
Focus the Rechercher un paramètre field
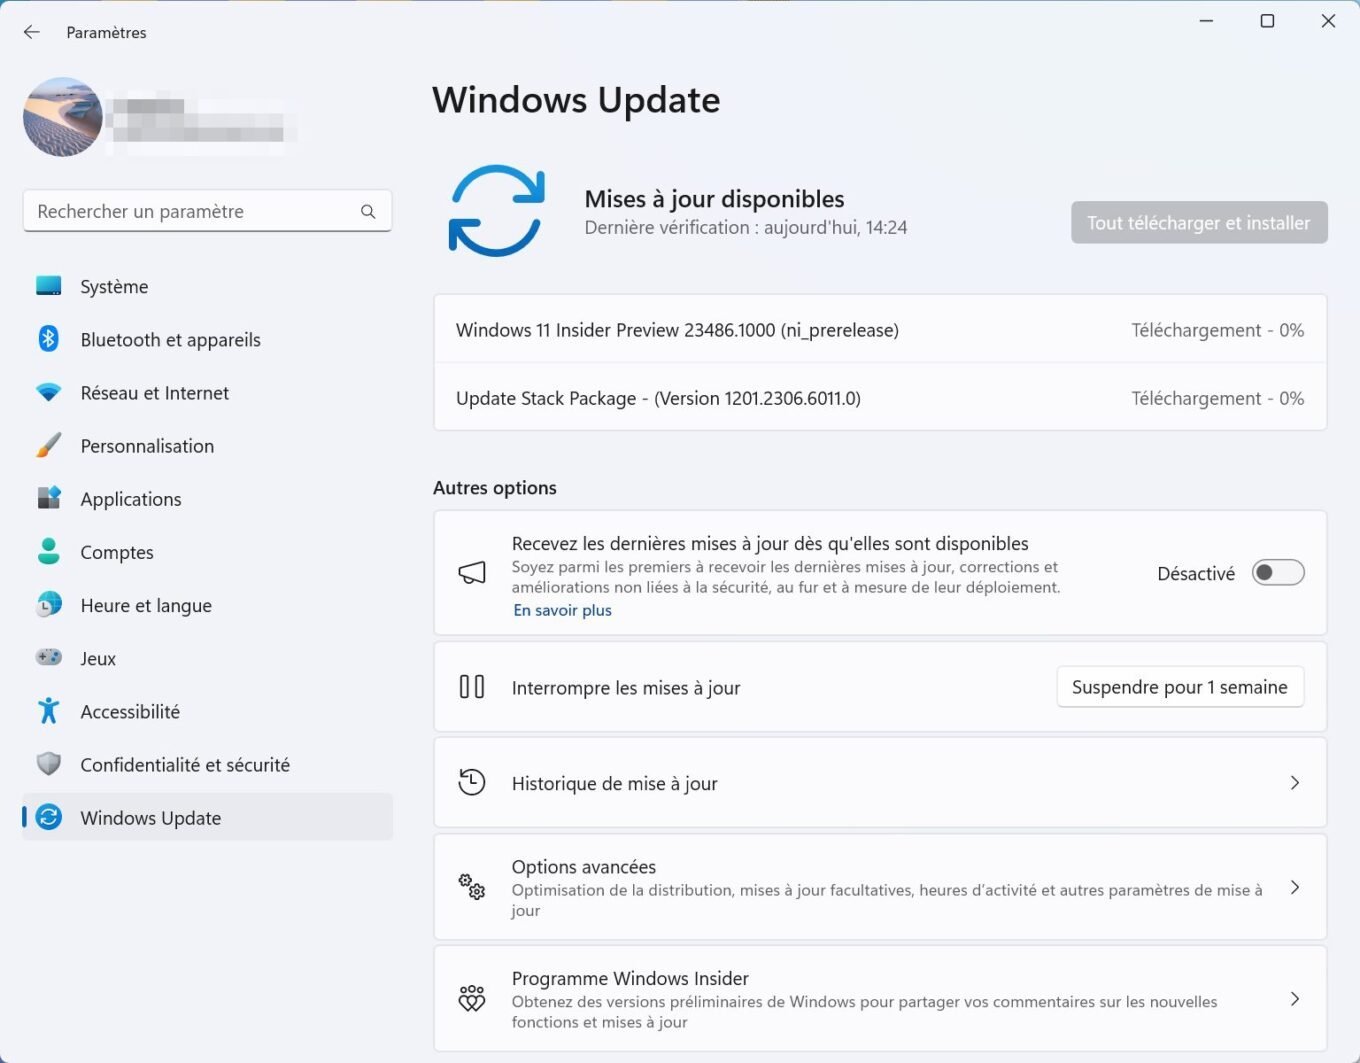(x=207, y=211)
